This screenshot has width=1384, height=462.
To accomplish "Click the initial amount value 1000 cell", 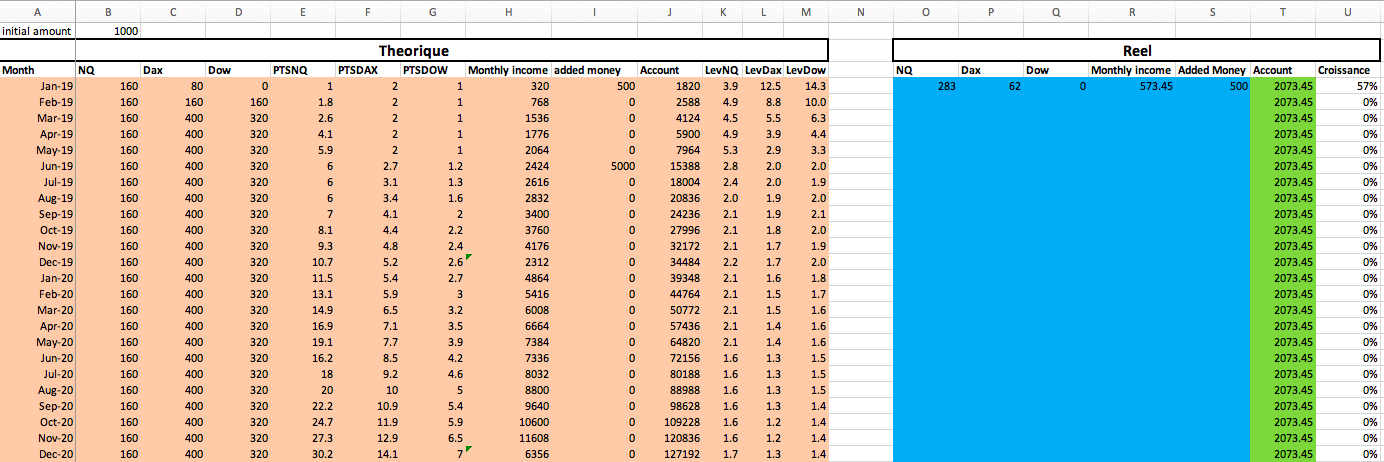I will pos(108,31).
